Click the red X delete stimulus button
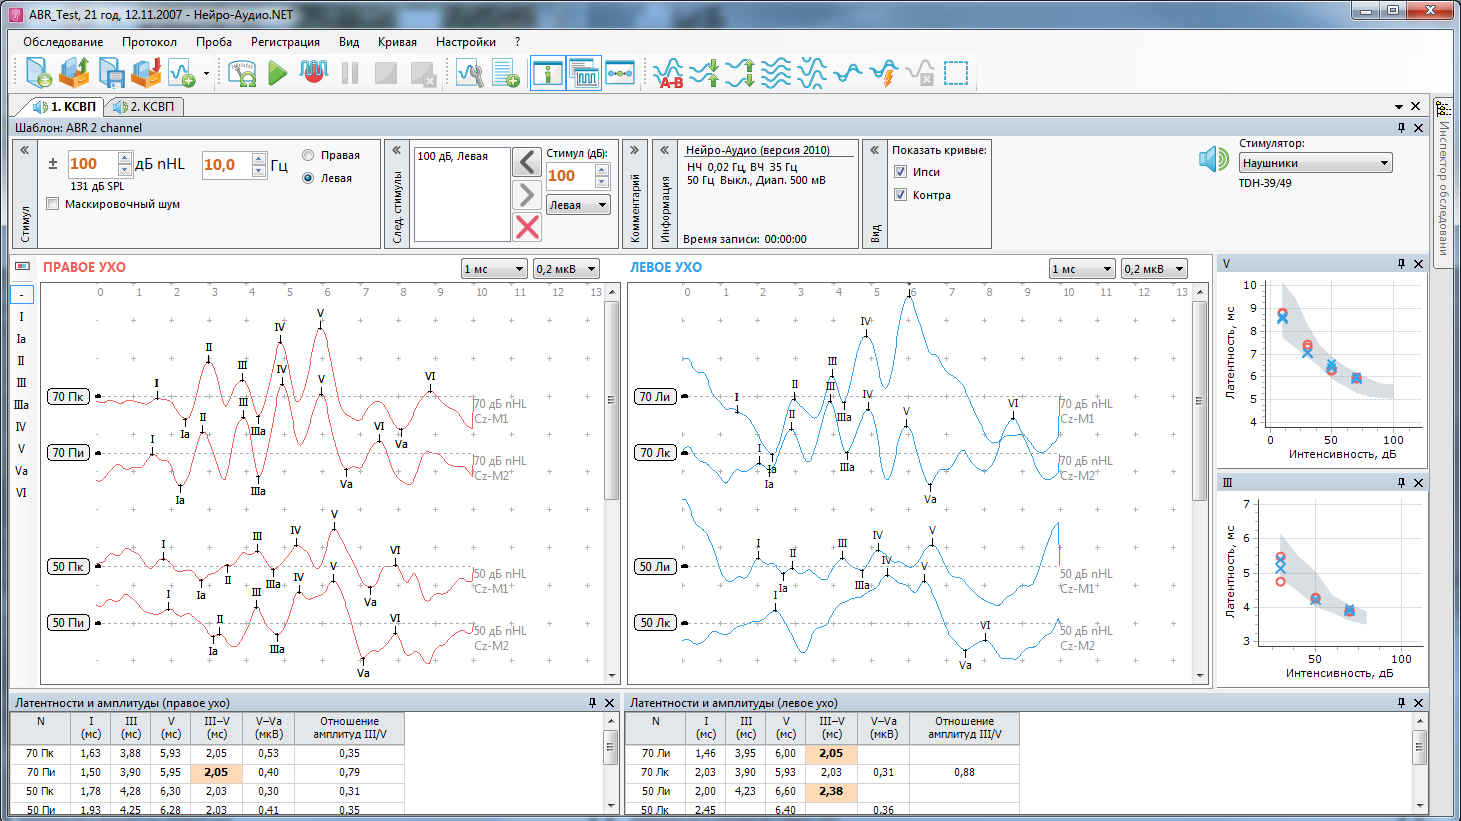Viewport: 1461px width, 821px height. (x=527, y=227)
